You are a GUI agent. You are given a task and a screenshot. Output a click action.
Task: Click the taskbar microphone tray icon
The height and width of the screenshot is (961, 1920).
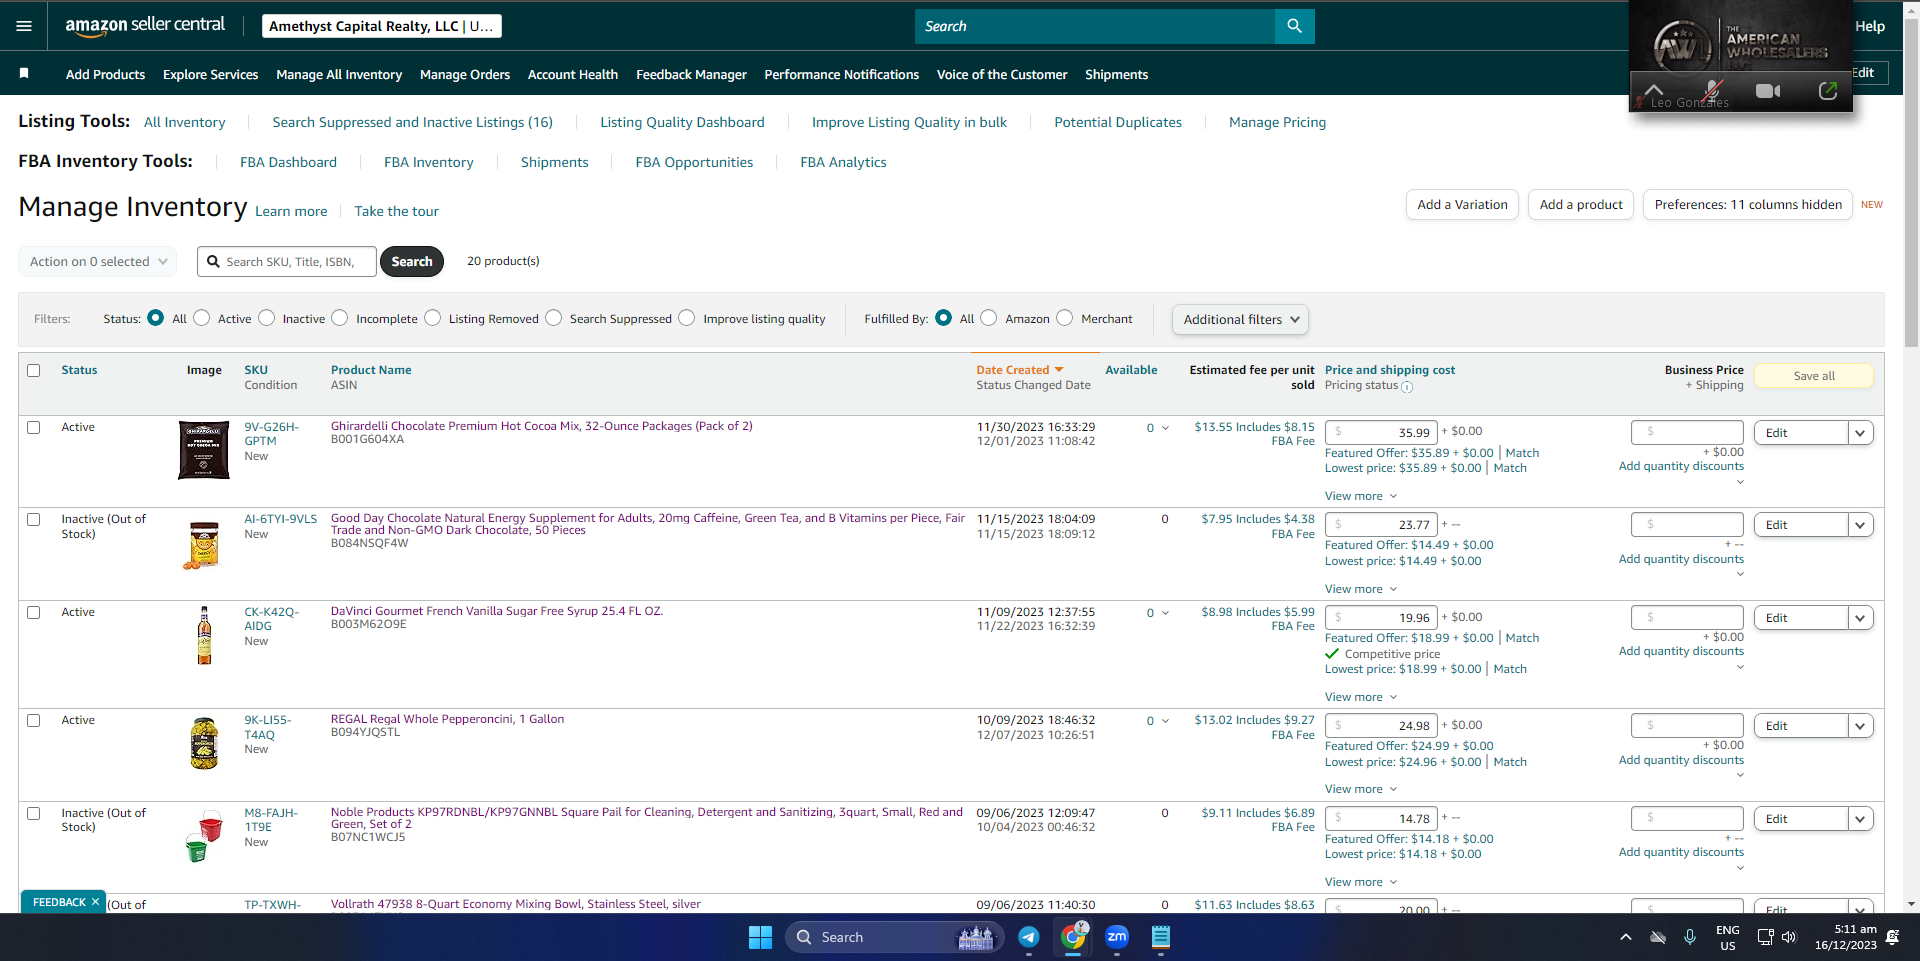click(x=1689, y=937)
